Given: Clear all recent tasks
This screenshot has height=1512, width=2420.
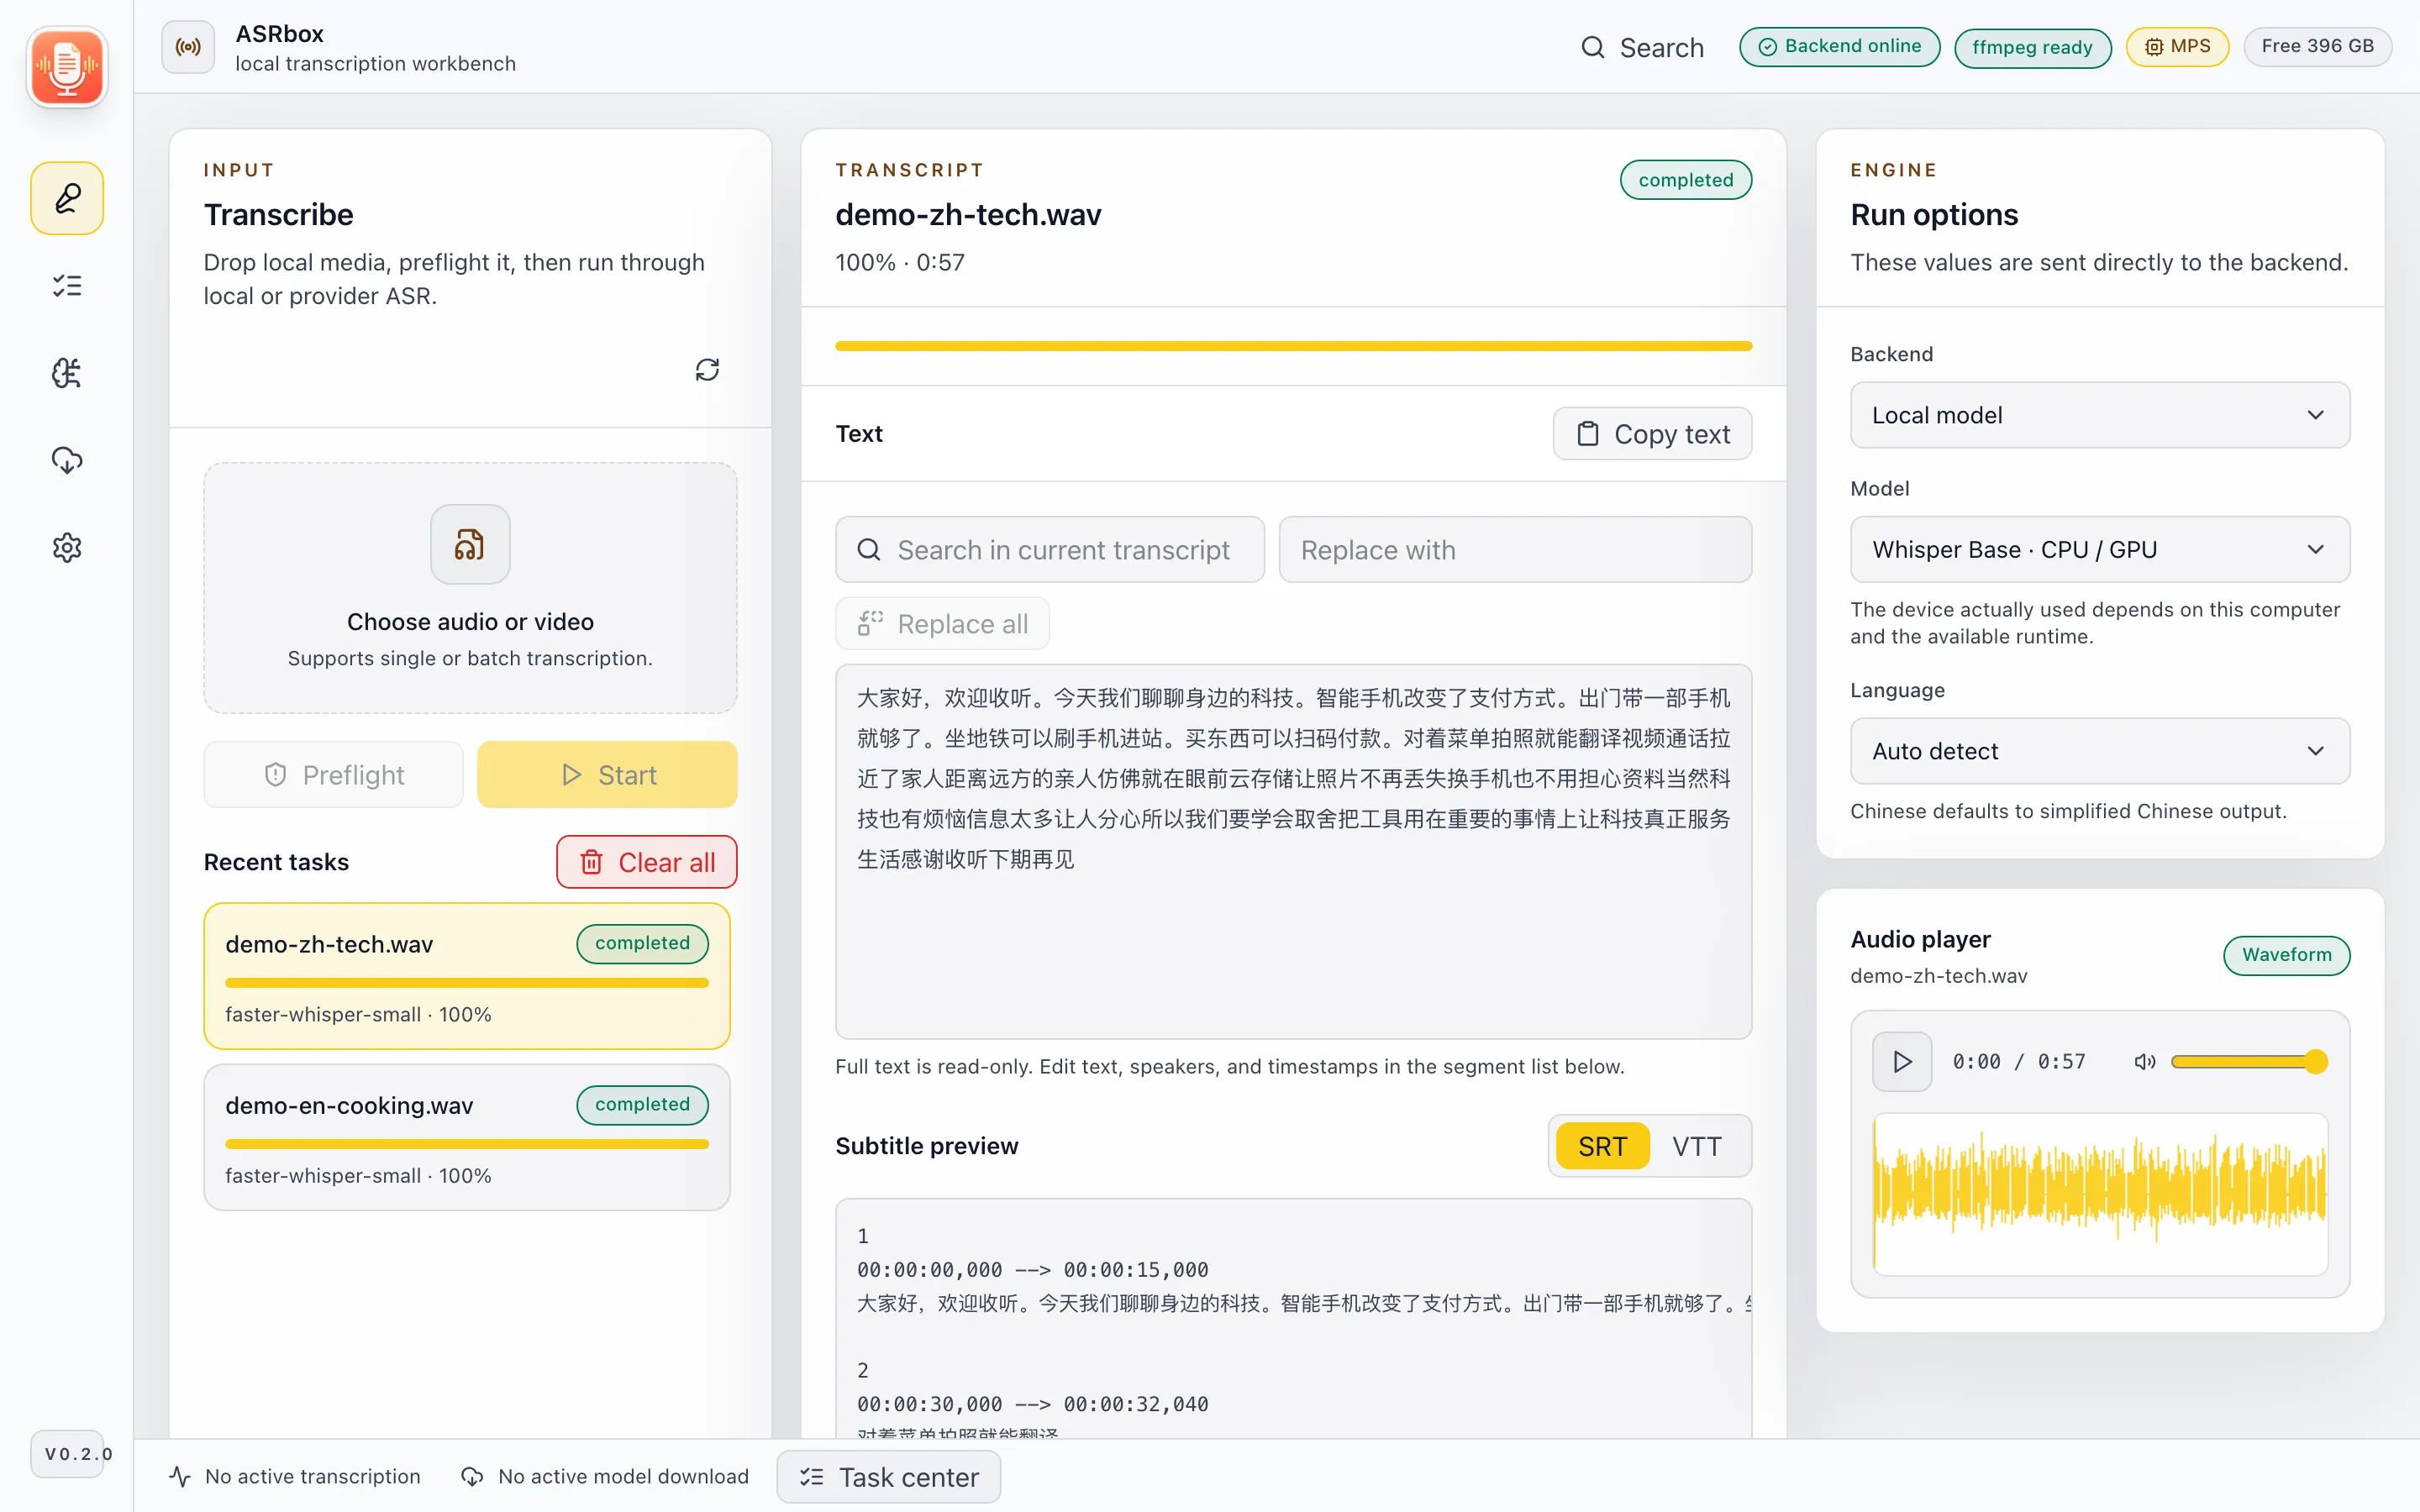Looking at the screenshot, I should pyautogui.click(x=647, y=862).
